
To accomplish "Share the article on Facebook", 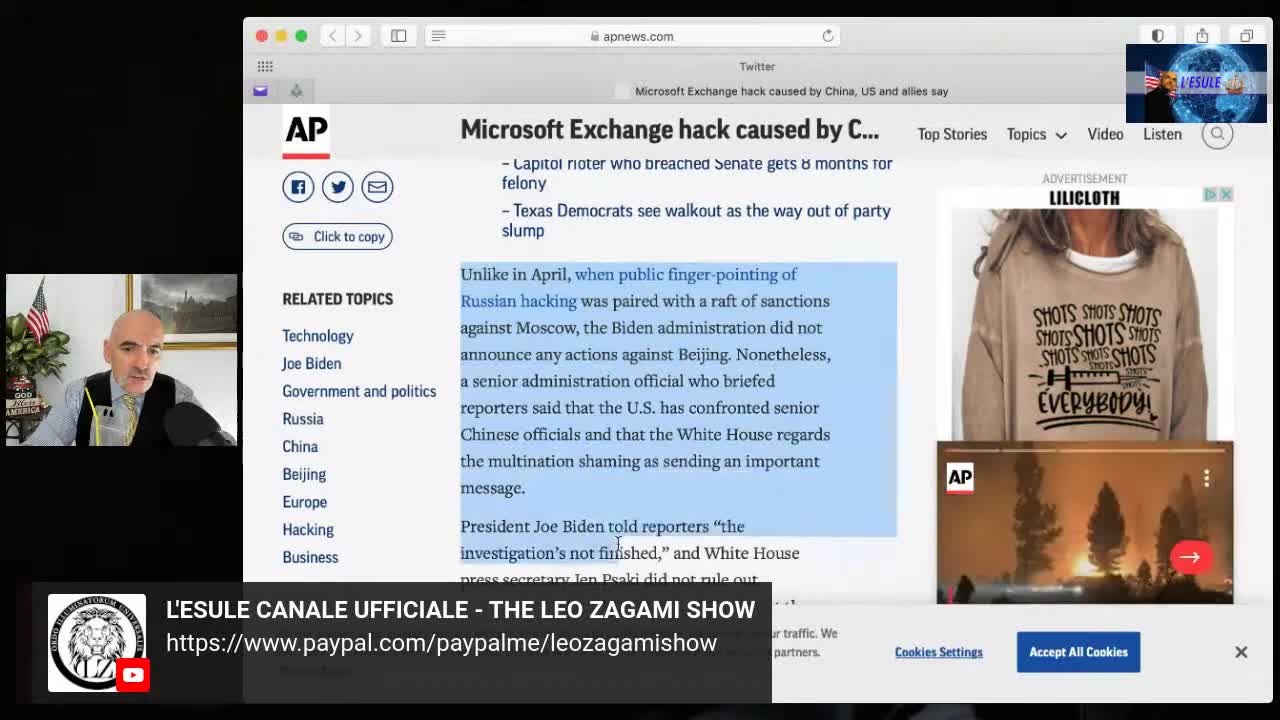I will [x=298, y=187].
